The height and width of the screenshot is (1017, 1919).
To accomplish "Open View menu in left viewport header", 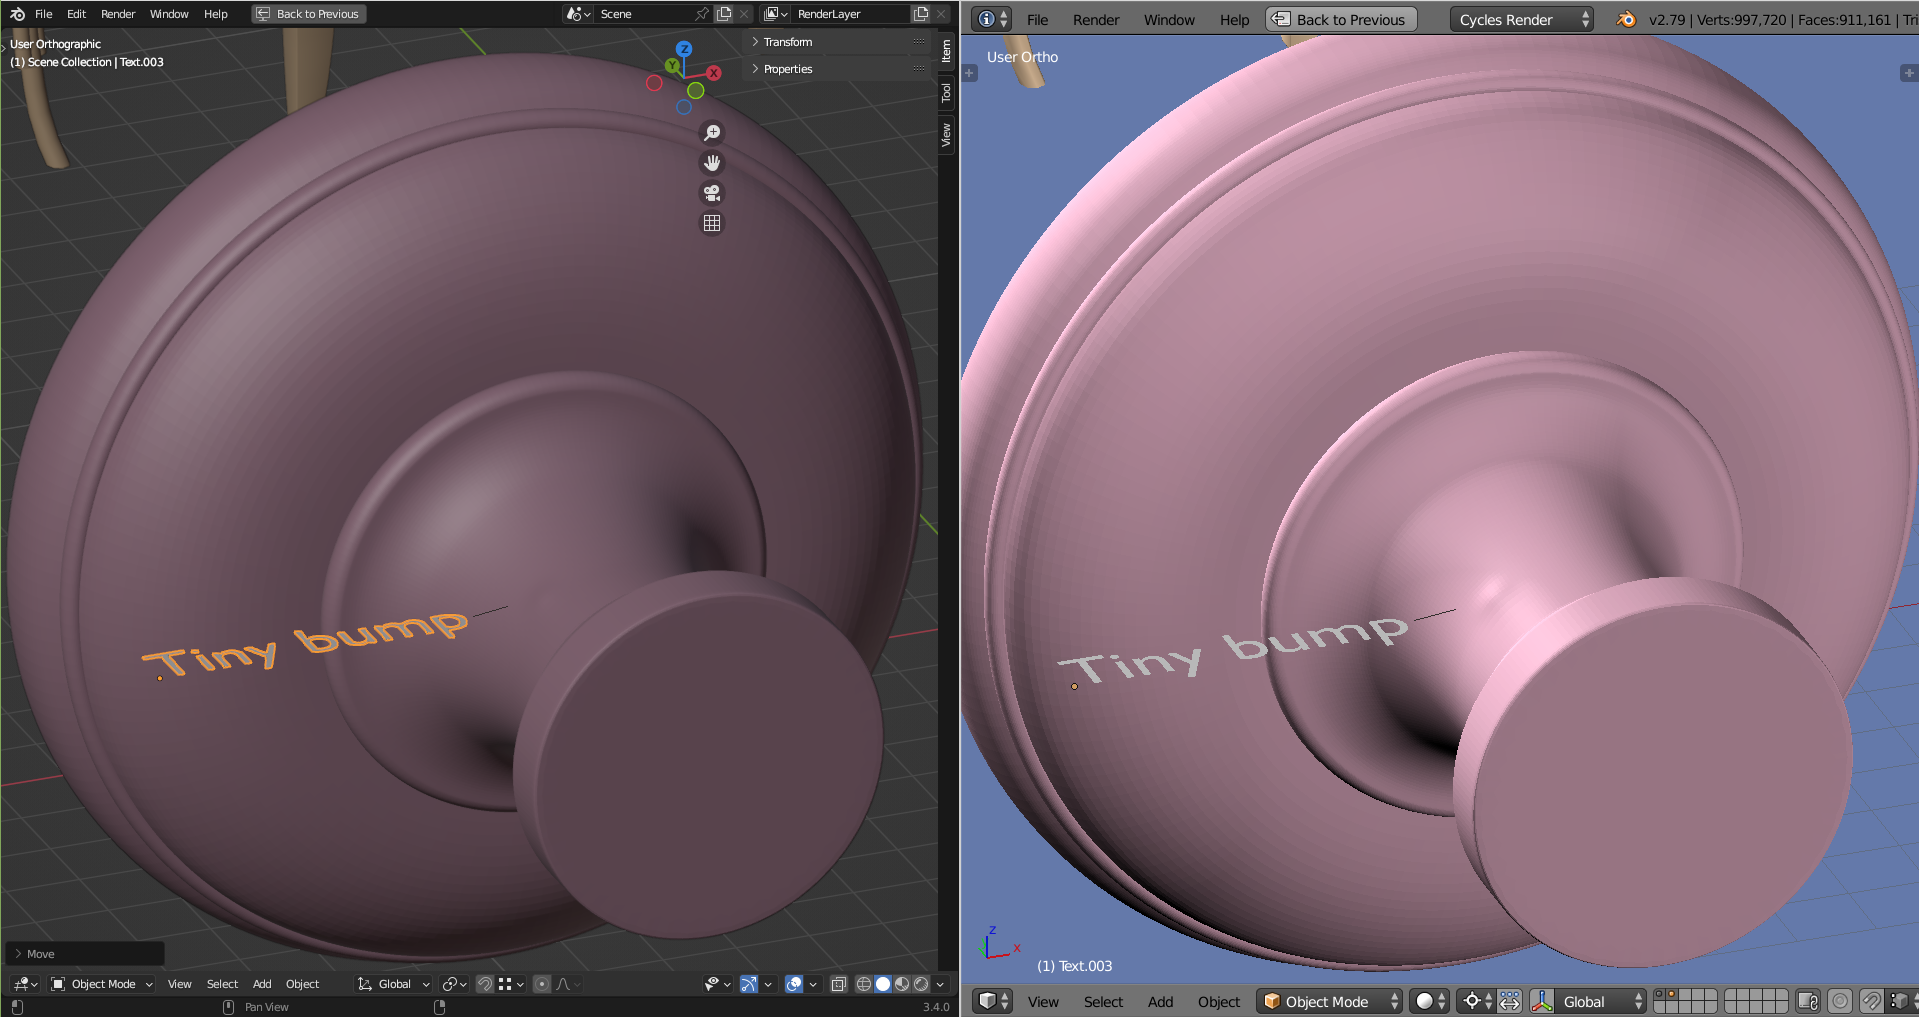I will tap(180, 984).
